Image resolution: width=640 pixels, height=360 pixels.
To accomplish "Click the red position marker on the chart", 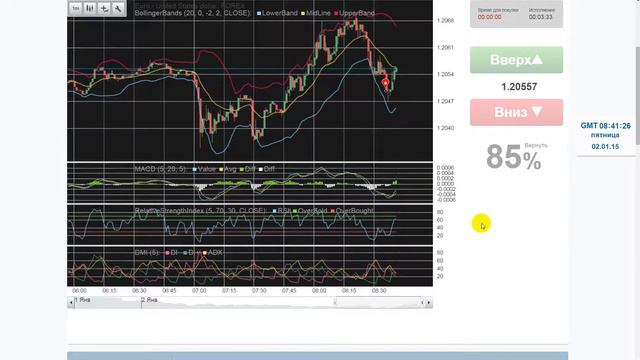I will click(x=385, y=83).
